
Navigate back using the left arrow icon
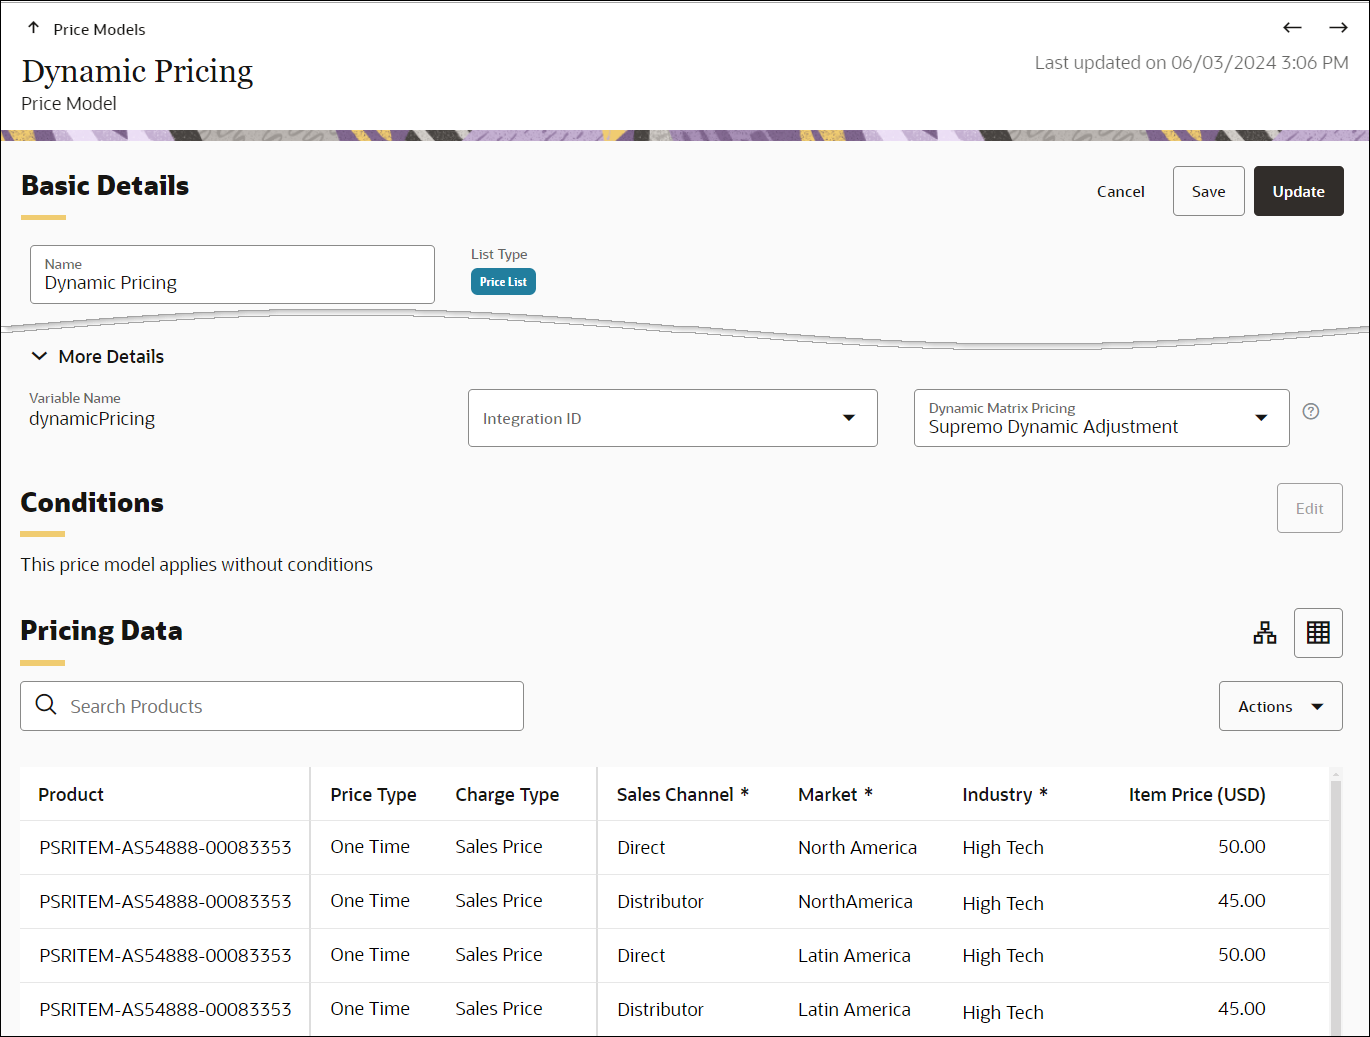click(x=1291, y=28)
